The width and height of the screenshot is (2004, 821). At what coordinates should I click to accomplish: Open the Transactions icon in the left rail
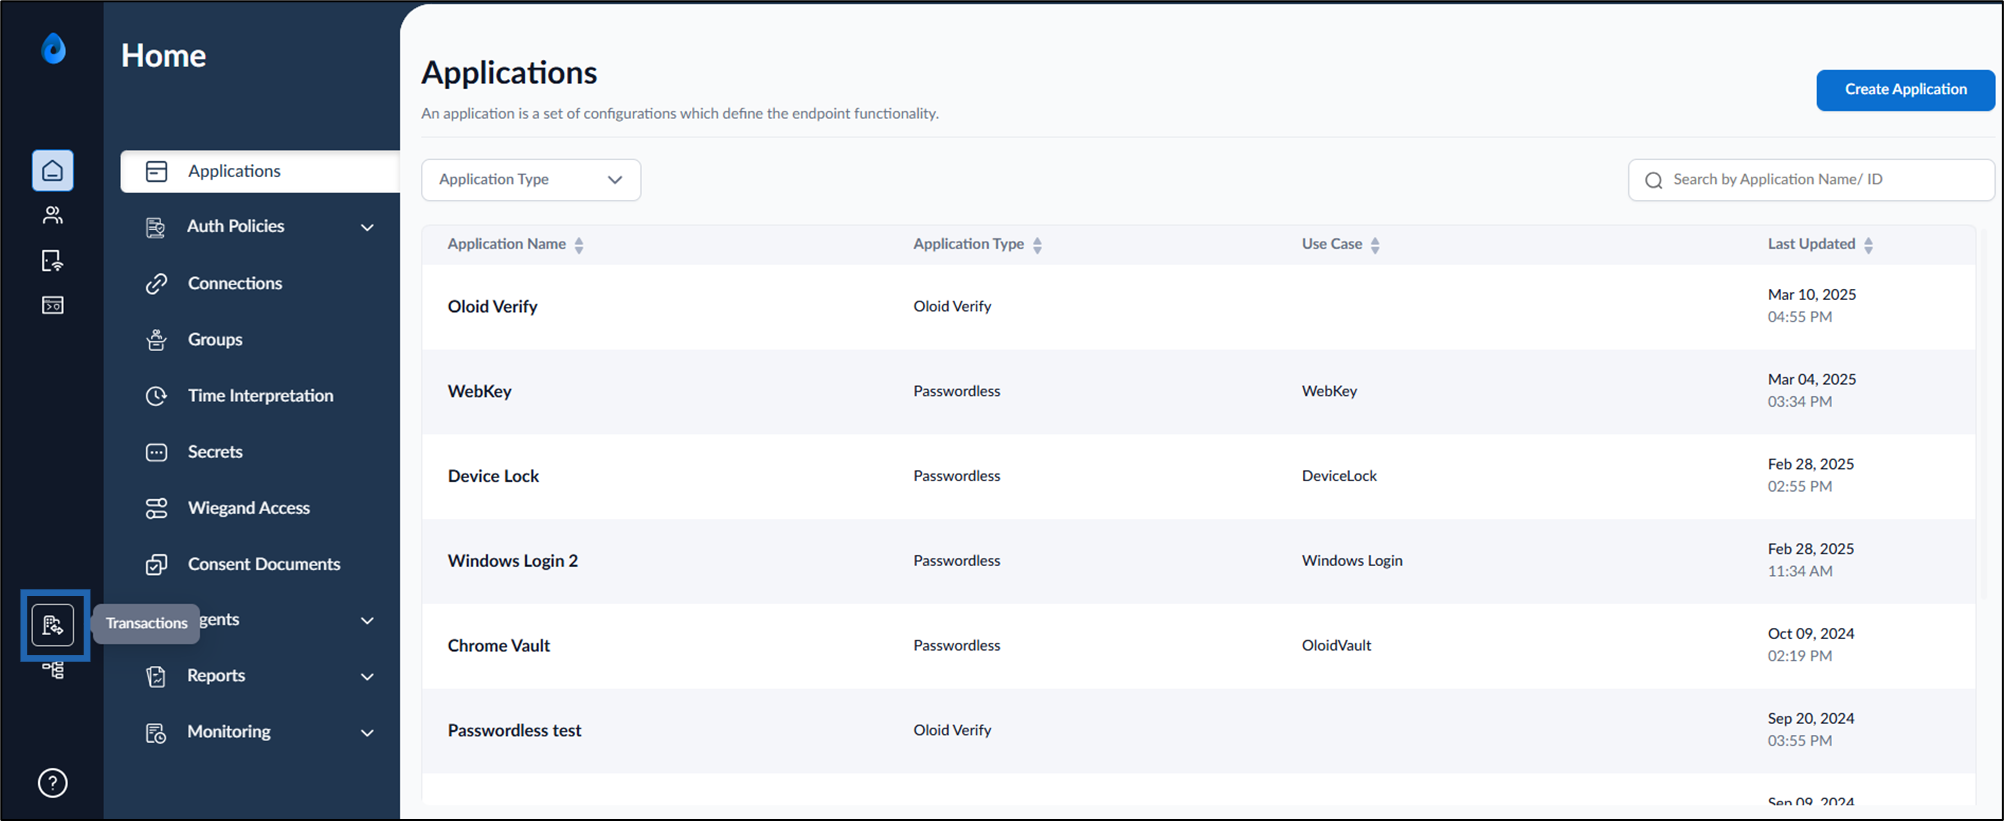click(53, 626)
